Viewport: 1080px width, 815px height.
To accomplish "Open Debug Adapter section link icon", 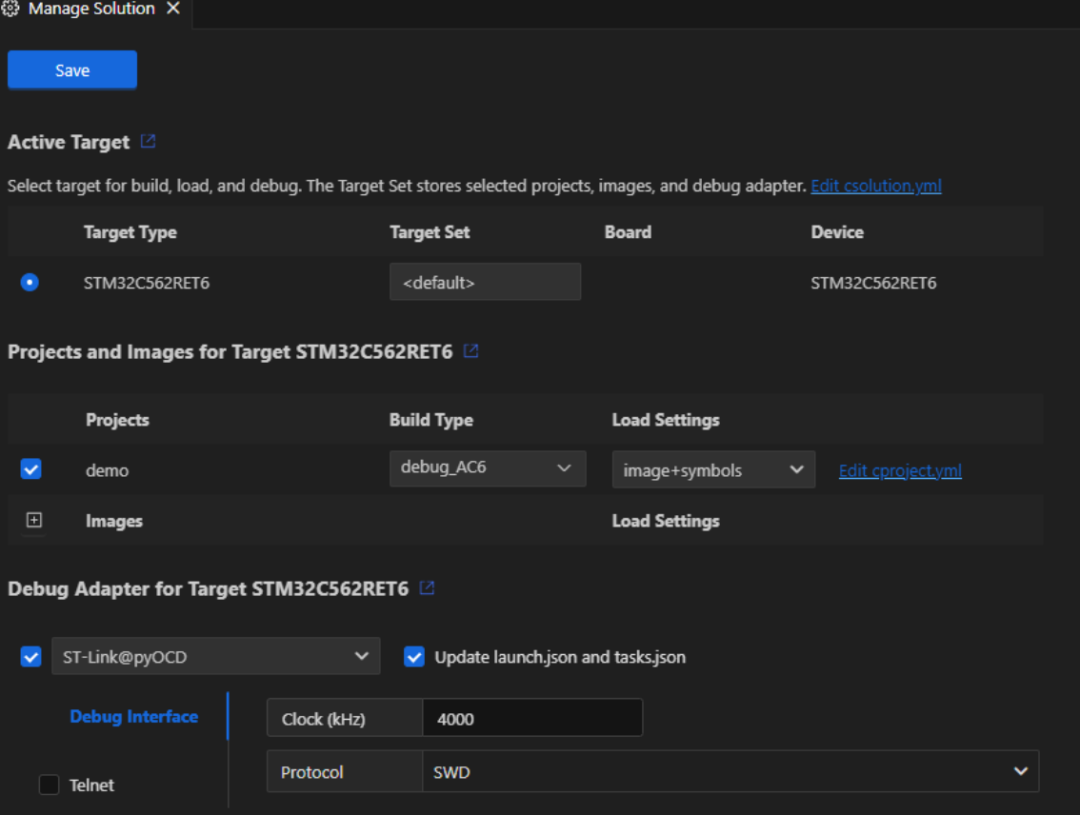I will (427, 588).
